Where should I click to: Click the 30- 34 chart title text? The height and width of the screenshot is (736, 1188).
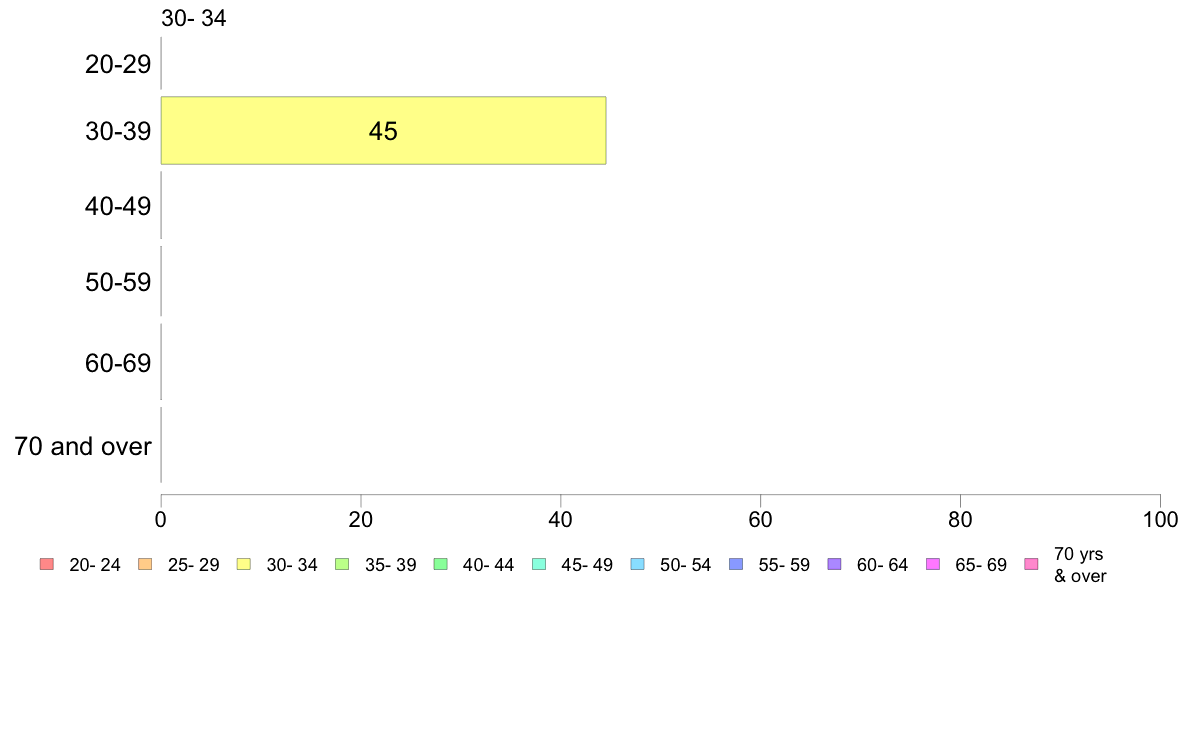click(x=194, y=18)
